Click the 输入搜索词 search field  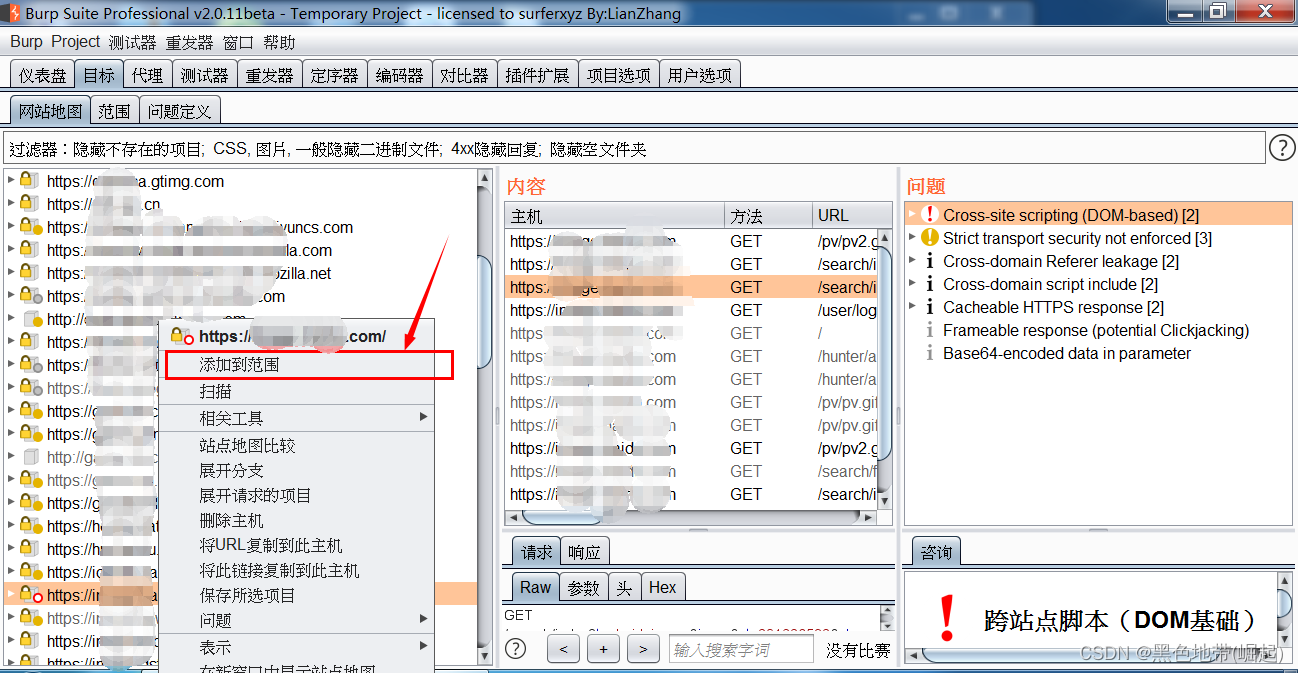[x=741, y=649]
